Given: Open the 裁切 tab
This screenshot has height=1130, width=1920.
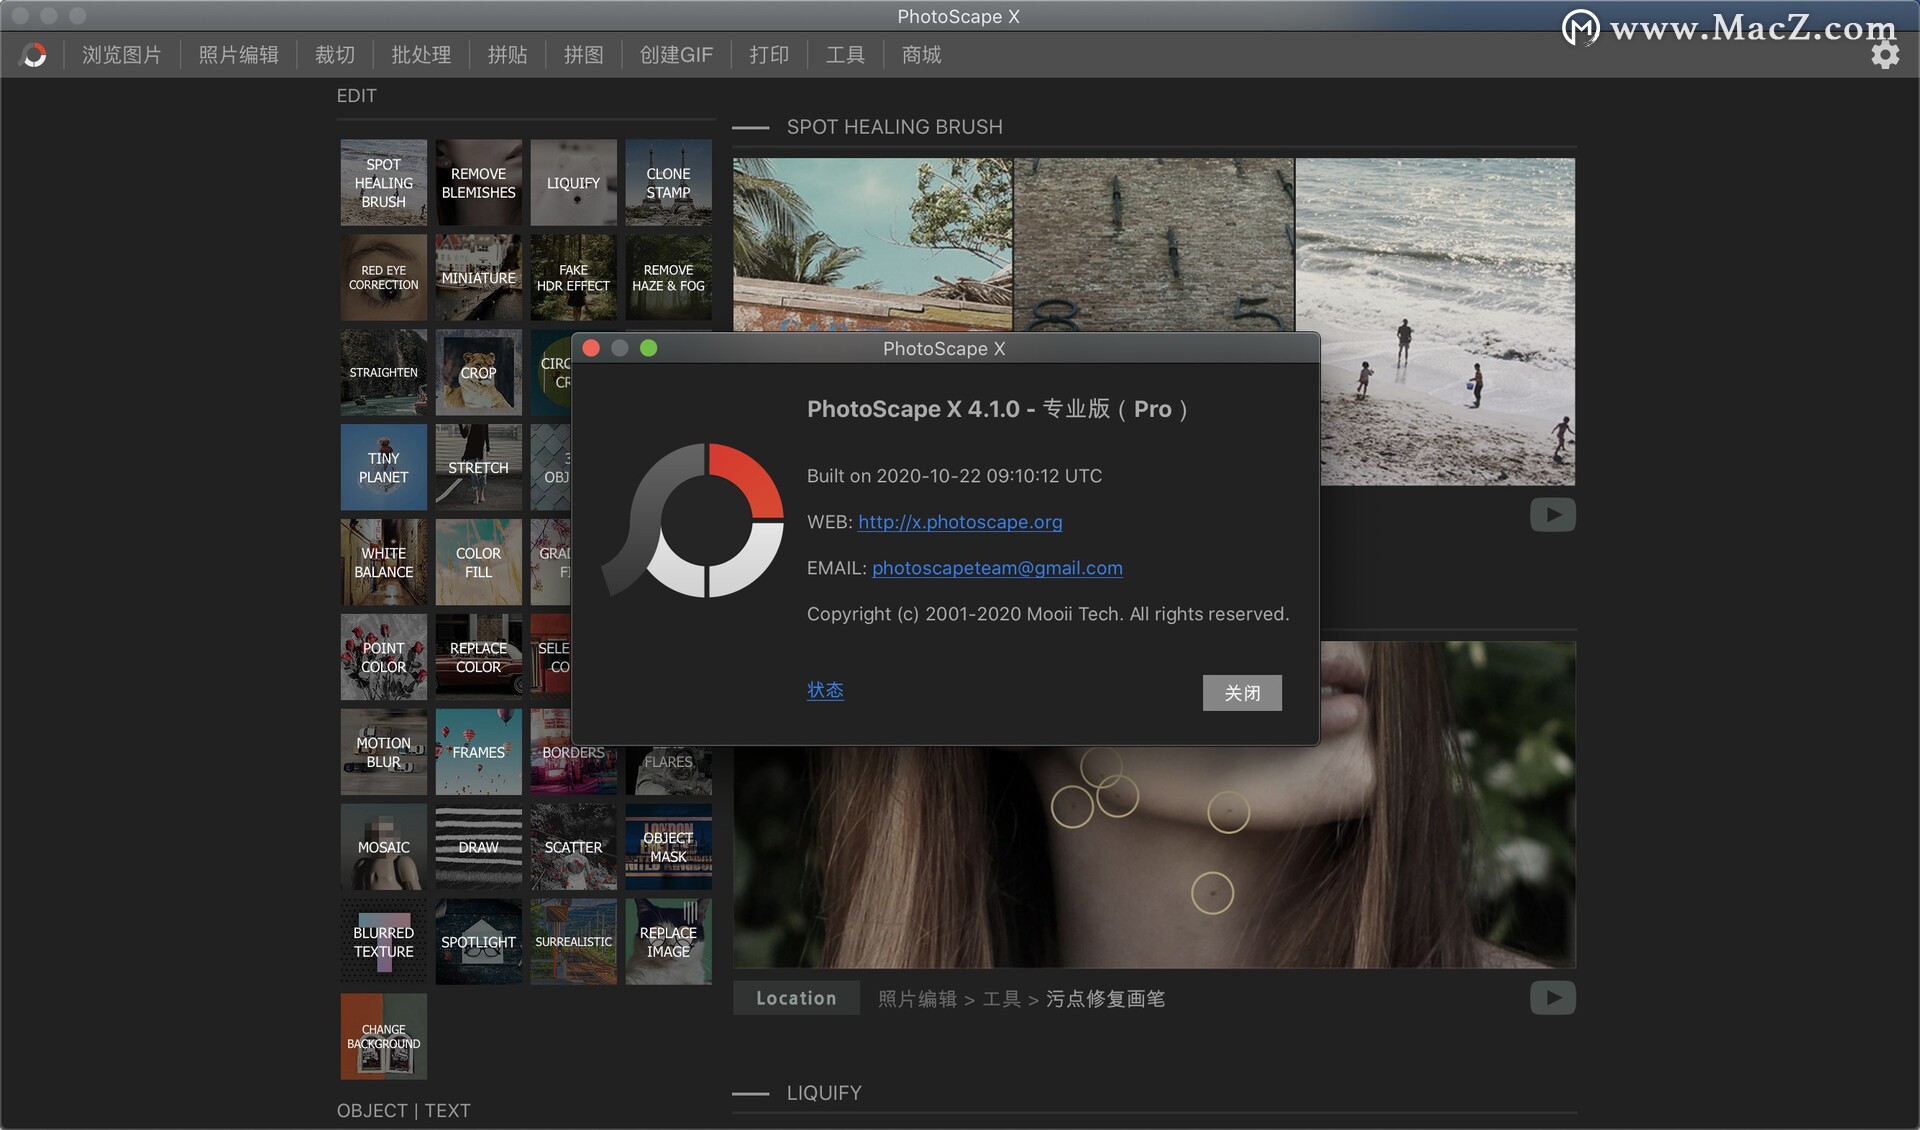Looking at the screenshot, I should coord(335,55).
